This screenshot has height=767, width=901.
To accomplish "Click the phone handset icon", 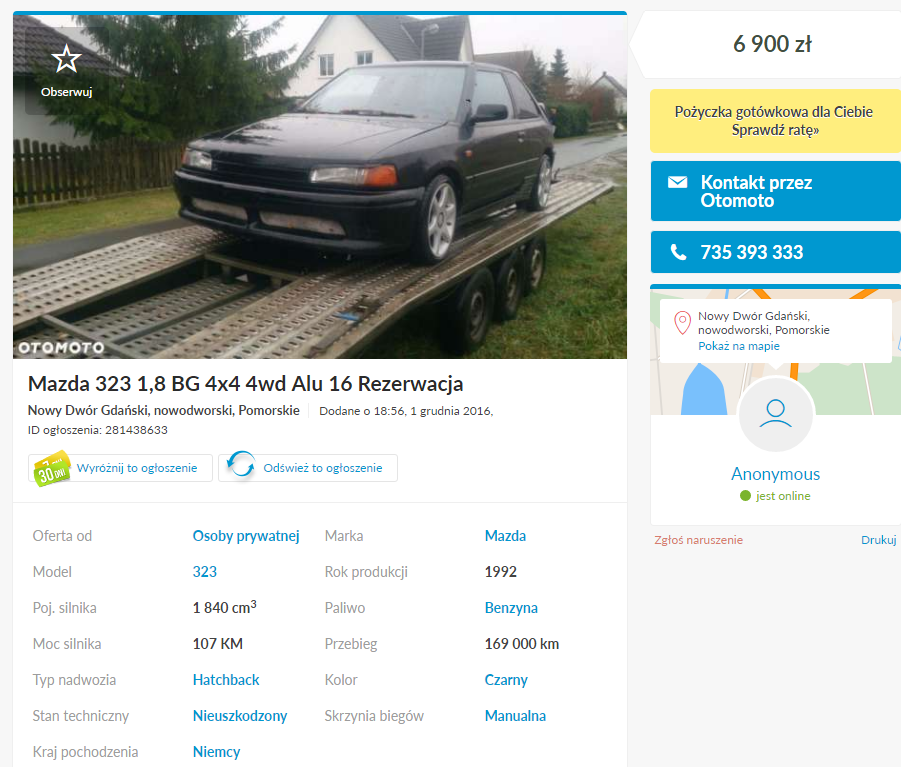I will 678,252.
